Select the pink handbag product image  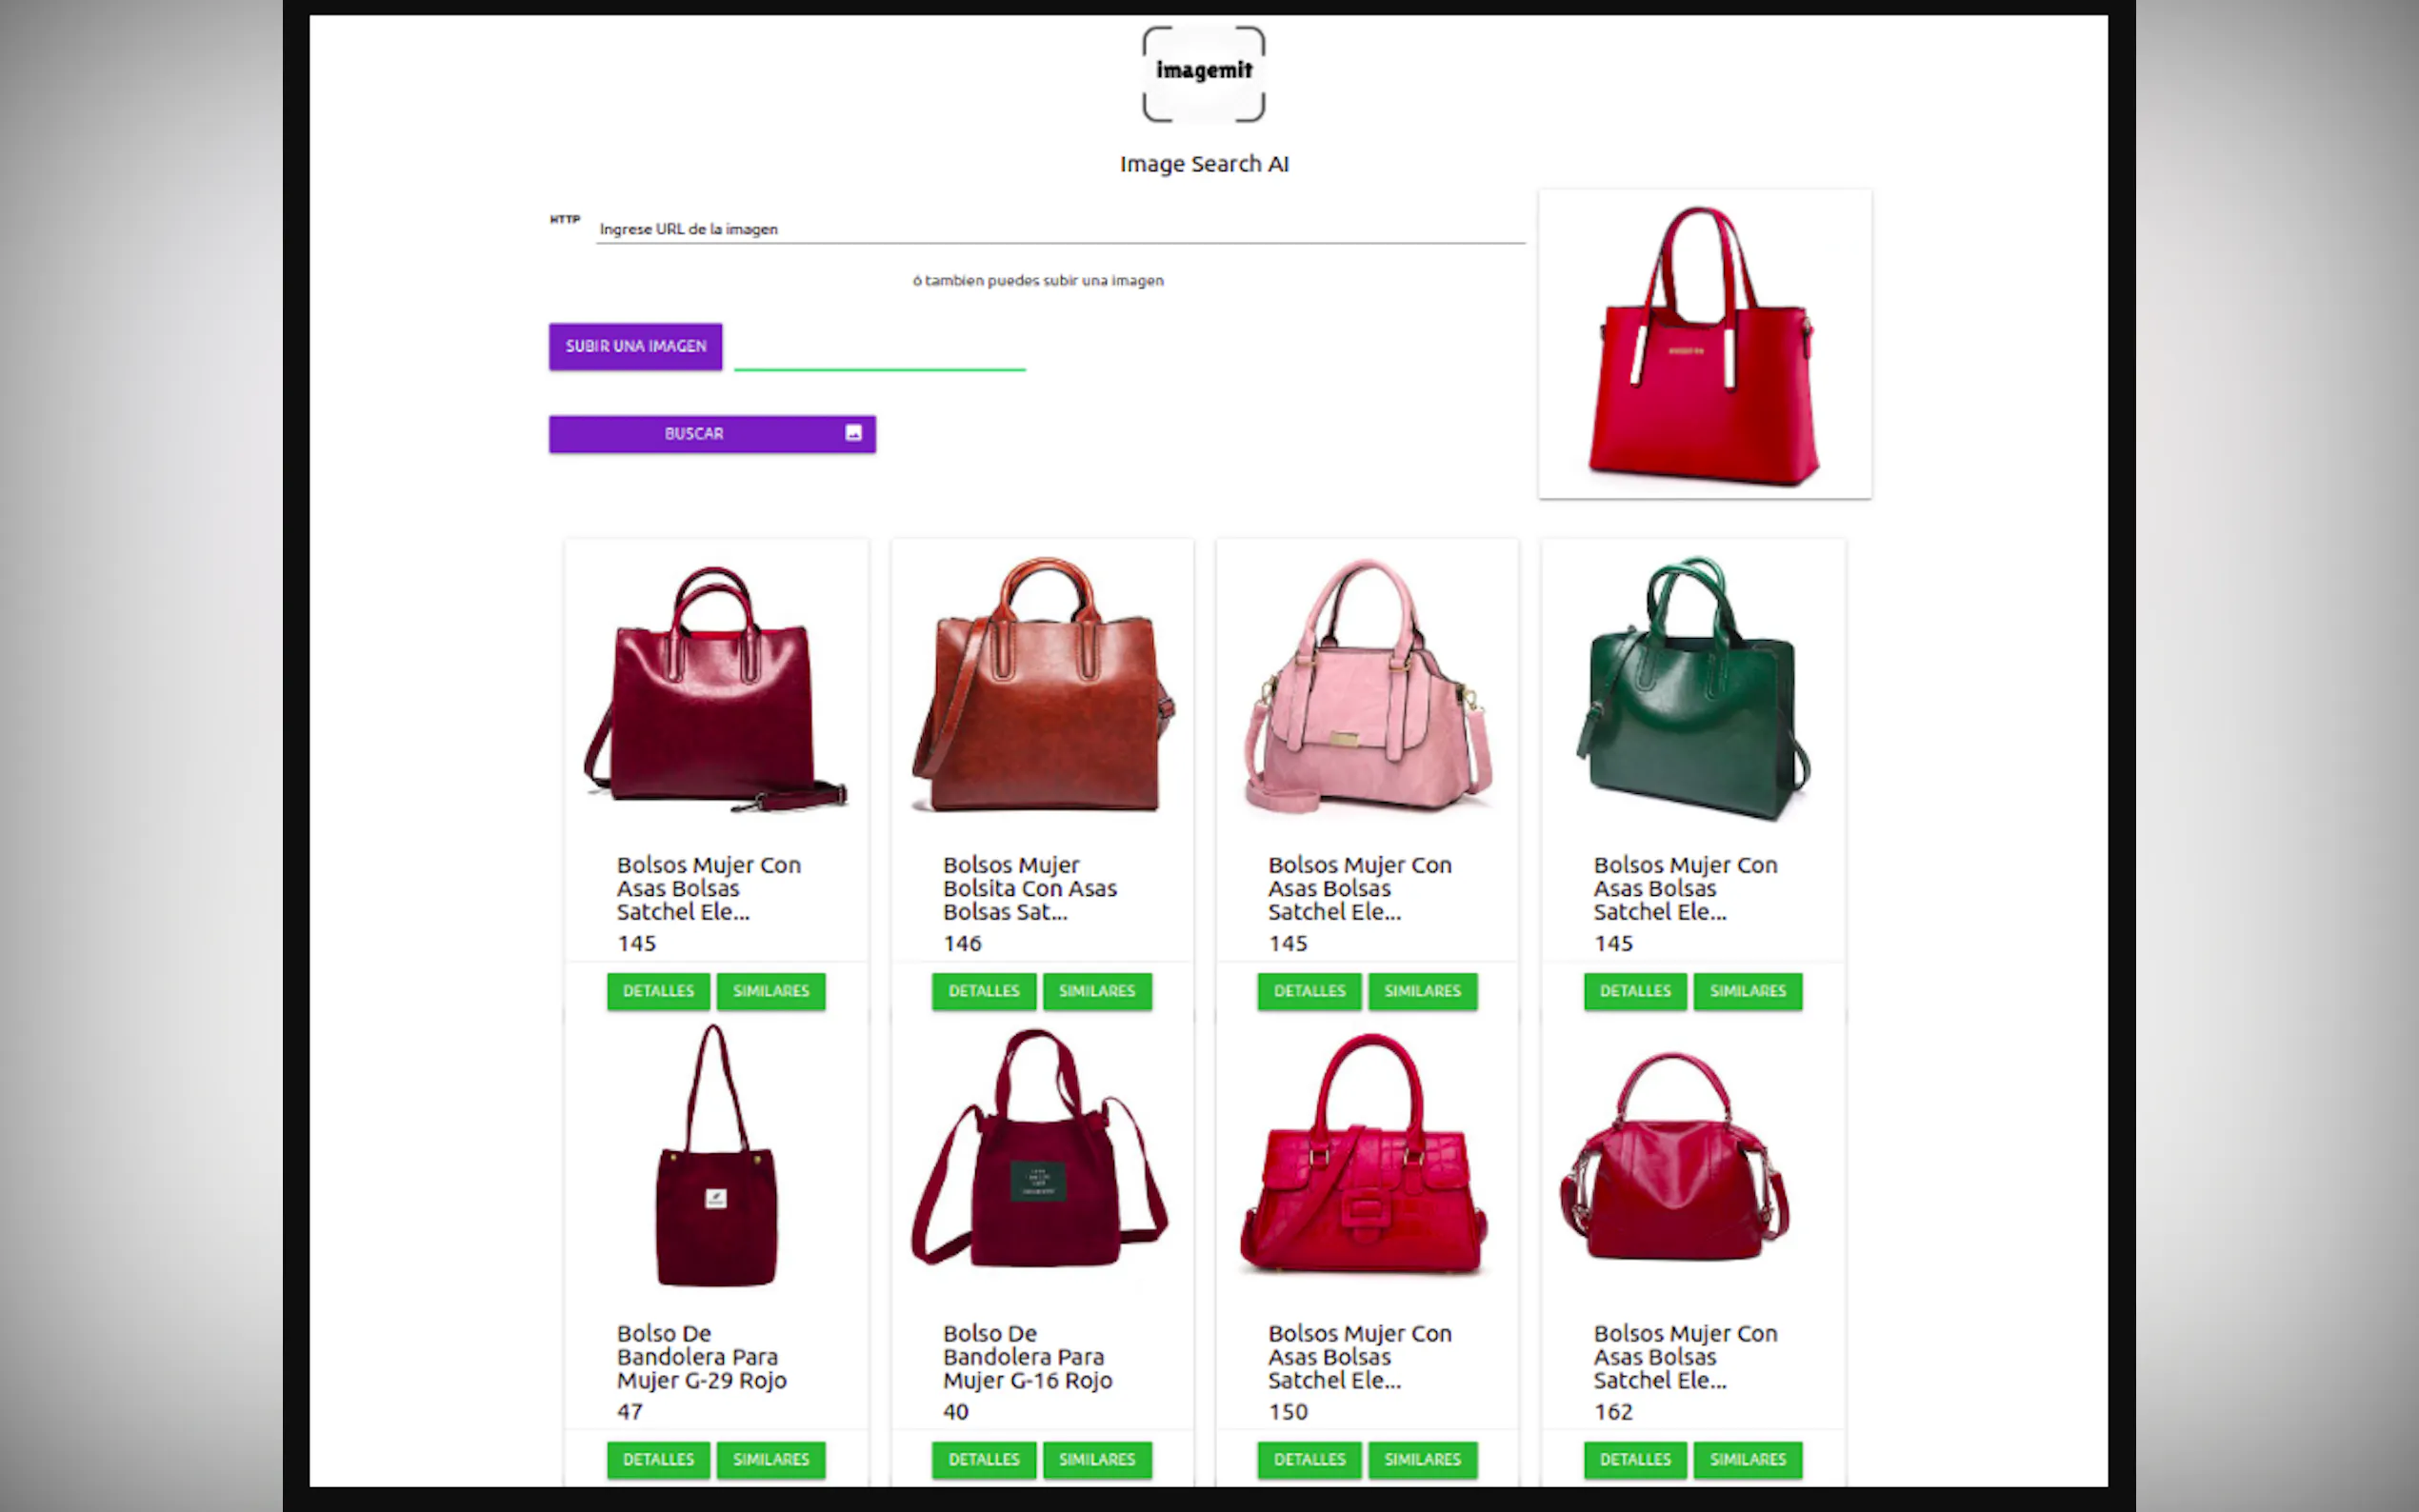tap(1367, 685)
